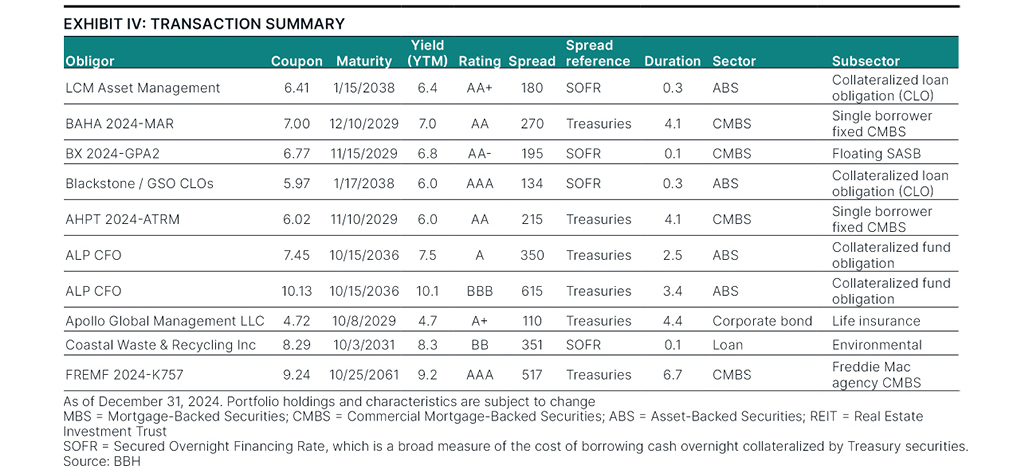The width and height of the screenshot is (1024, 476).
Task: Click spread value 517
Action: pos(532,375)
